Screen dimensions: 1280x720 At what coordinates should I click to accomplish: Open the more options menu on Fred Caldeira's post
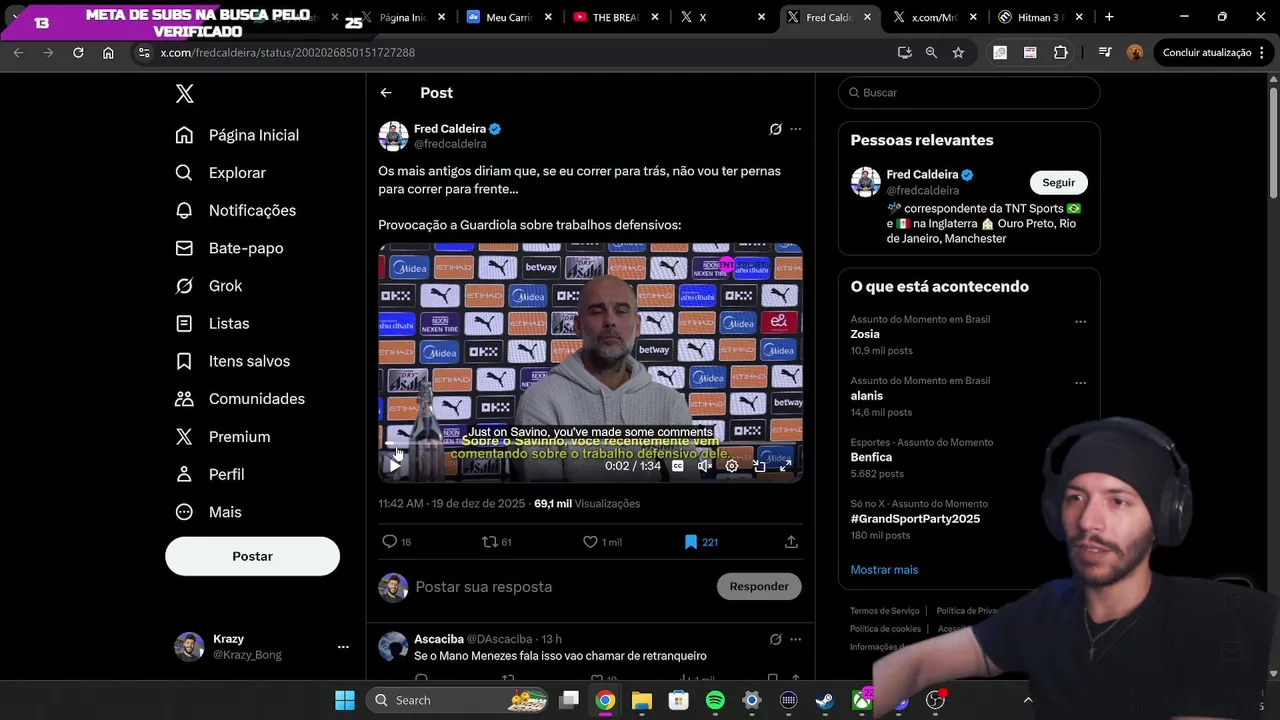[796, 129]
